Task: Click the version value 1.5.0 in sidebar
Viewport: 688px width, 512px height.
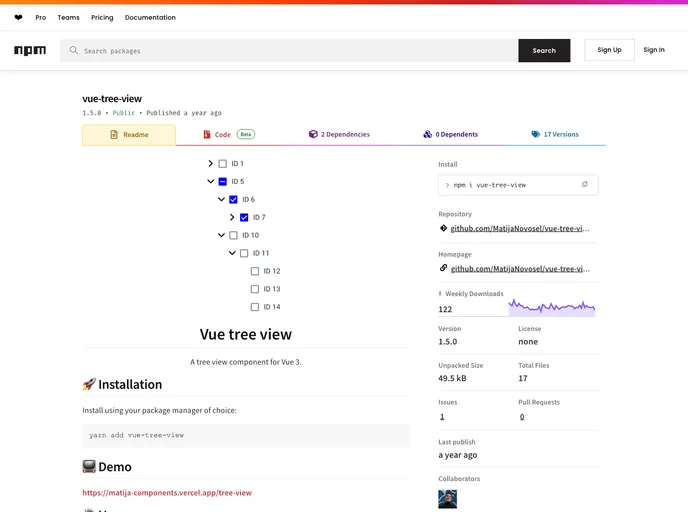Action: tap(448, 342)
